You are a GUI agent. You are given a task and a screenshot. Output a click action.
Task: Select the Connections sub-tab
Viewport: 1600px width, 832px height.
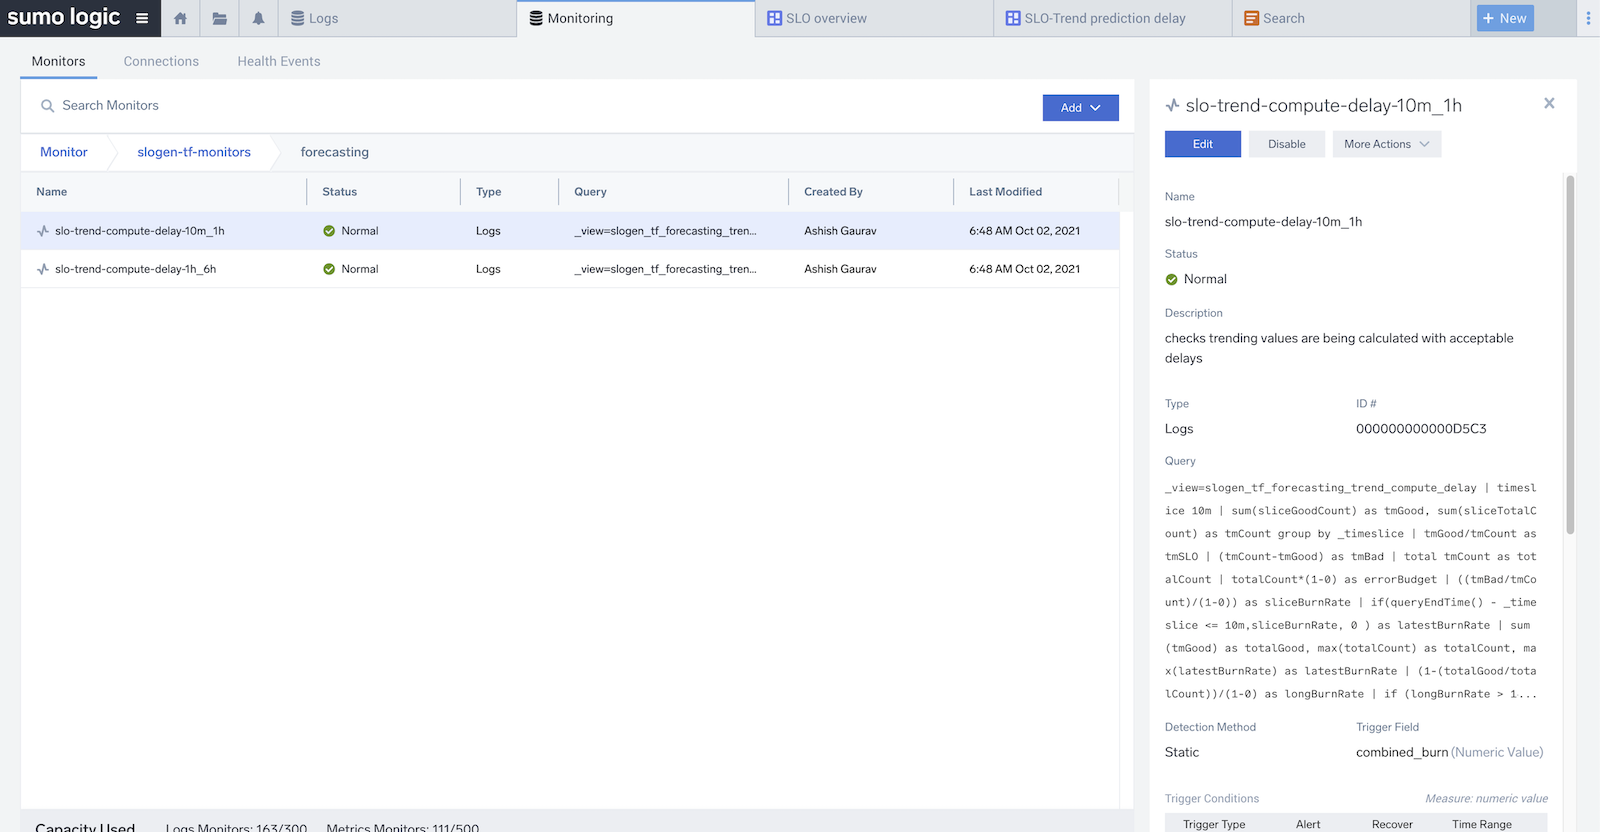(161, 61)
